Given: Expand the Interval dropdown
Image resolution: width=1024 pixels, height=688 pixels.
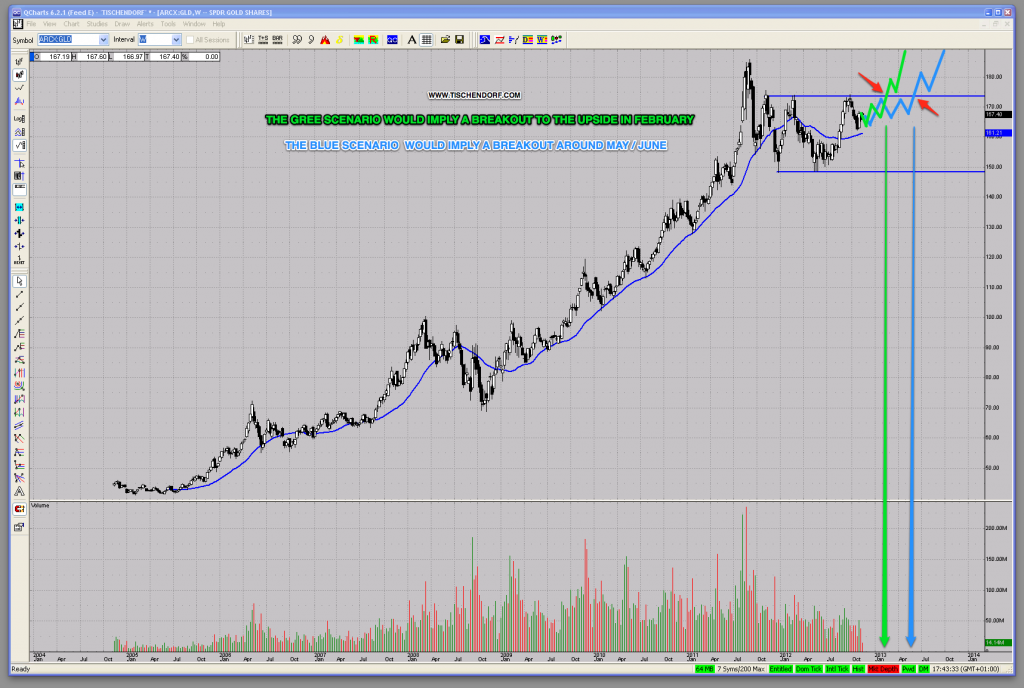Looking at the screenshot, I should coord(177,39).
